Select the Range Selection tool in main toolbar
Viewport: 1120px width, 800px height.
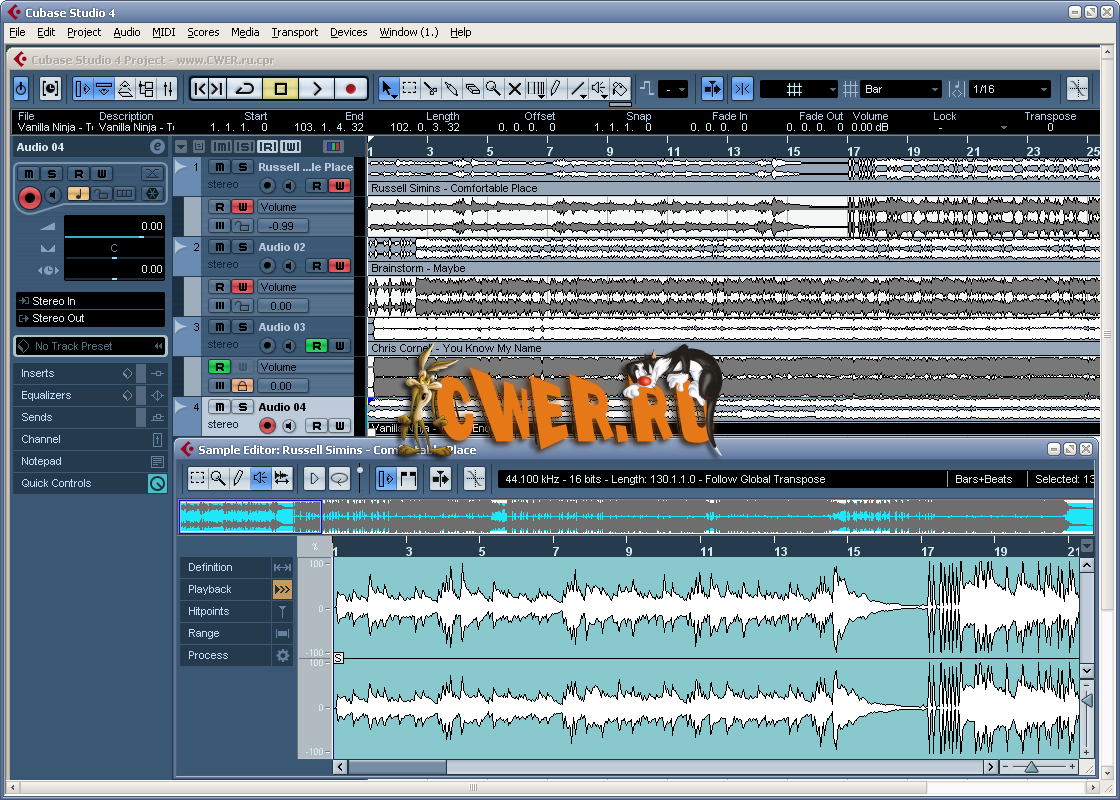410,89
